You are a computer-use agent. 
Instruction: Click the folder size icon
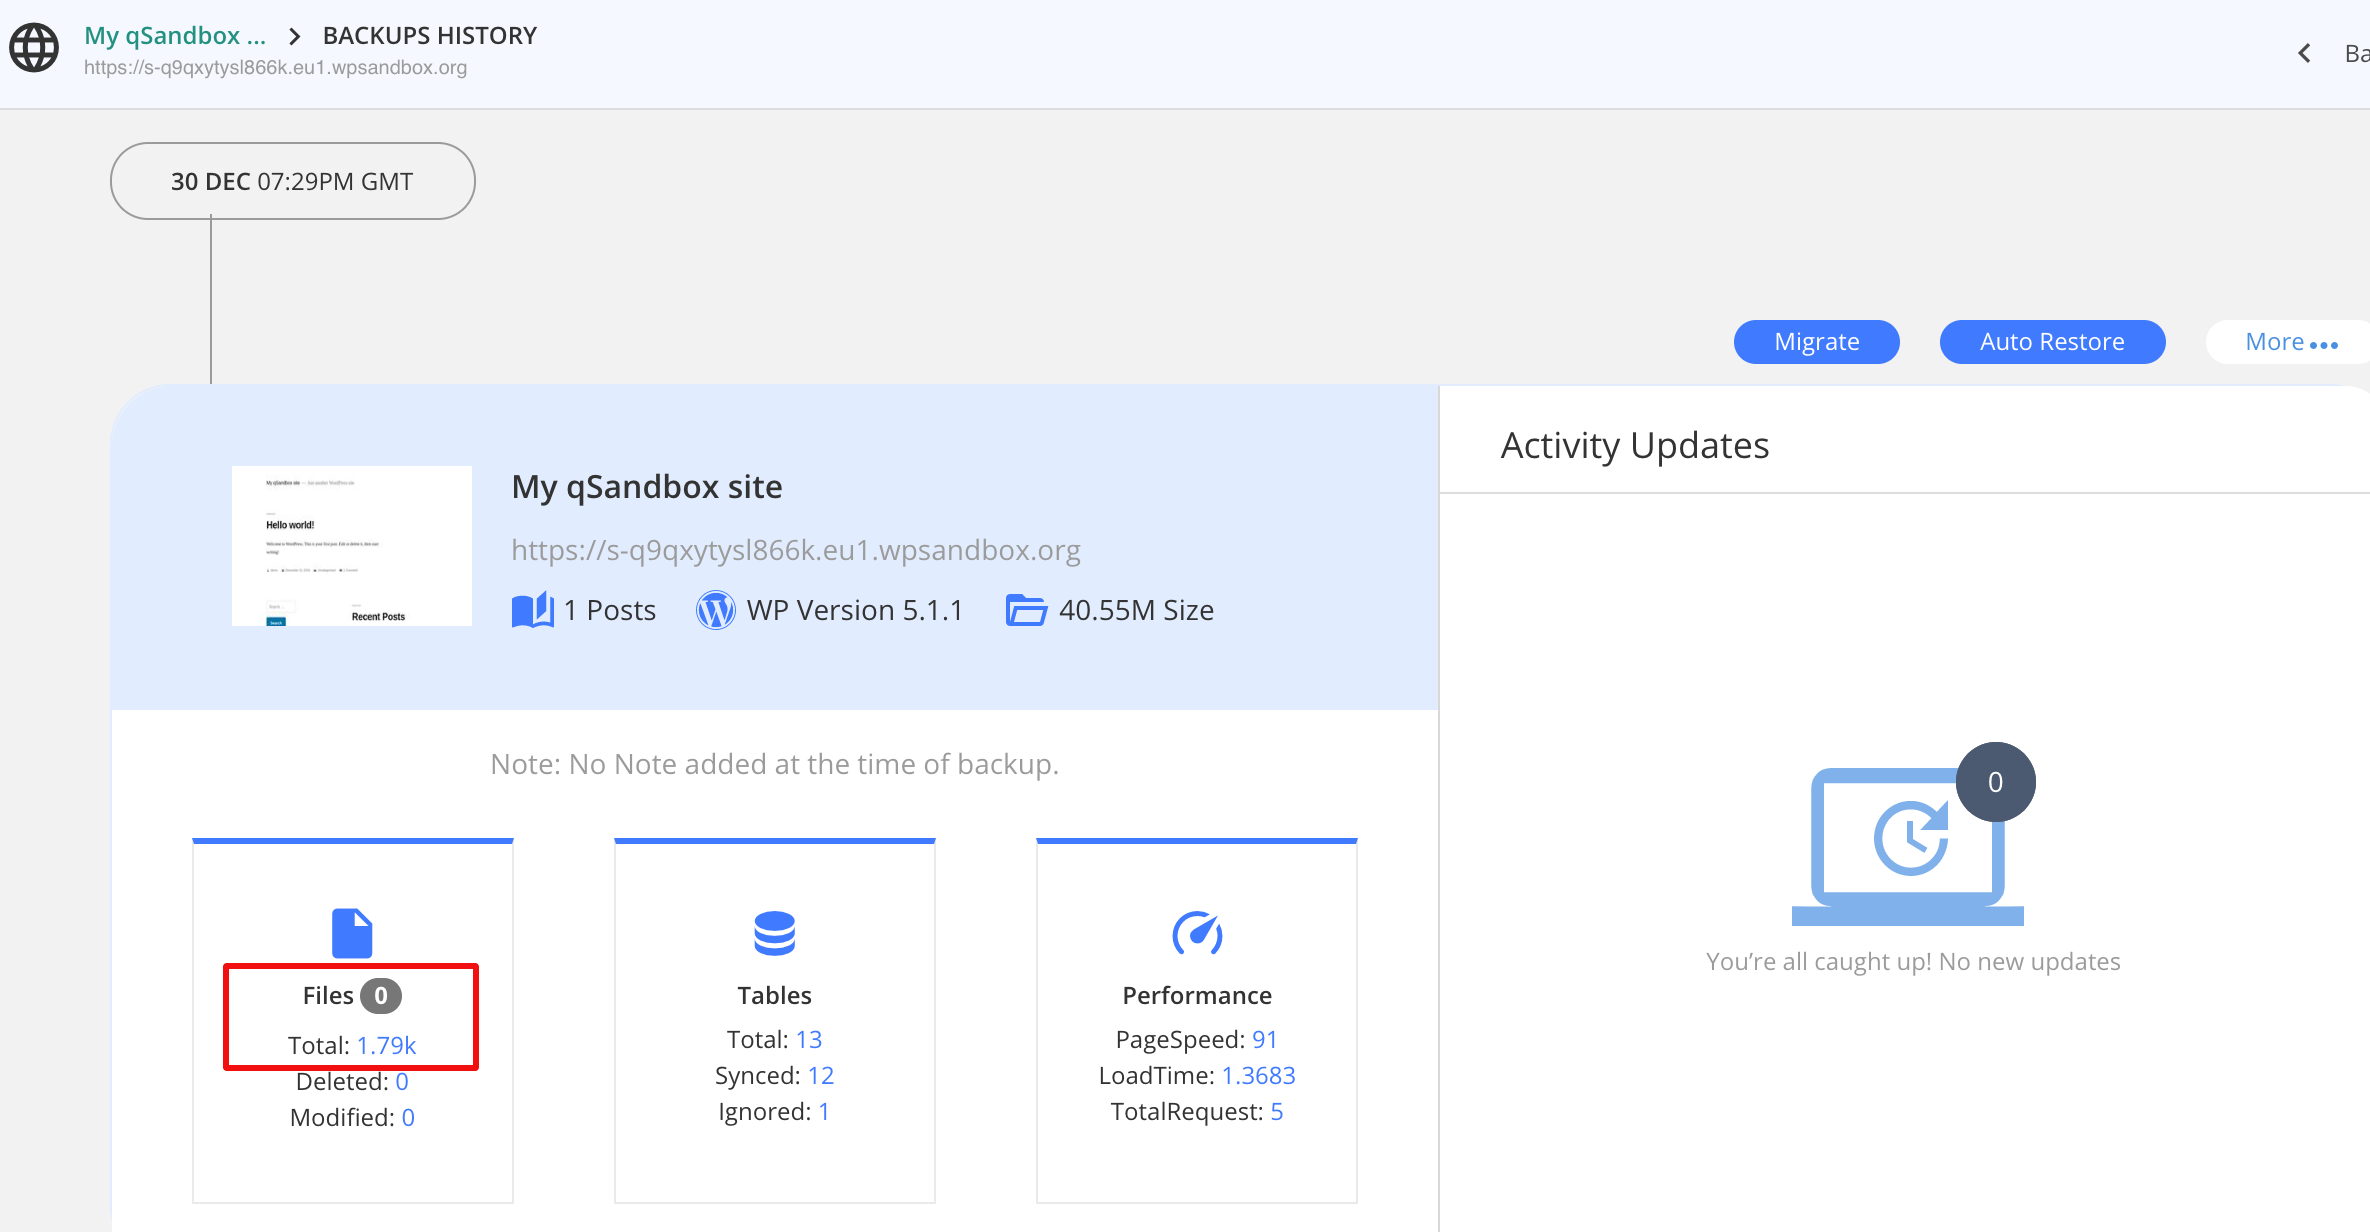[1026, 610]
